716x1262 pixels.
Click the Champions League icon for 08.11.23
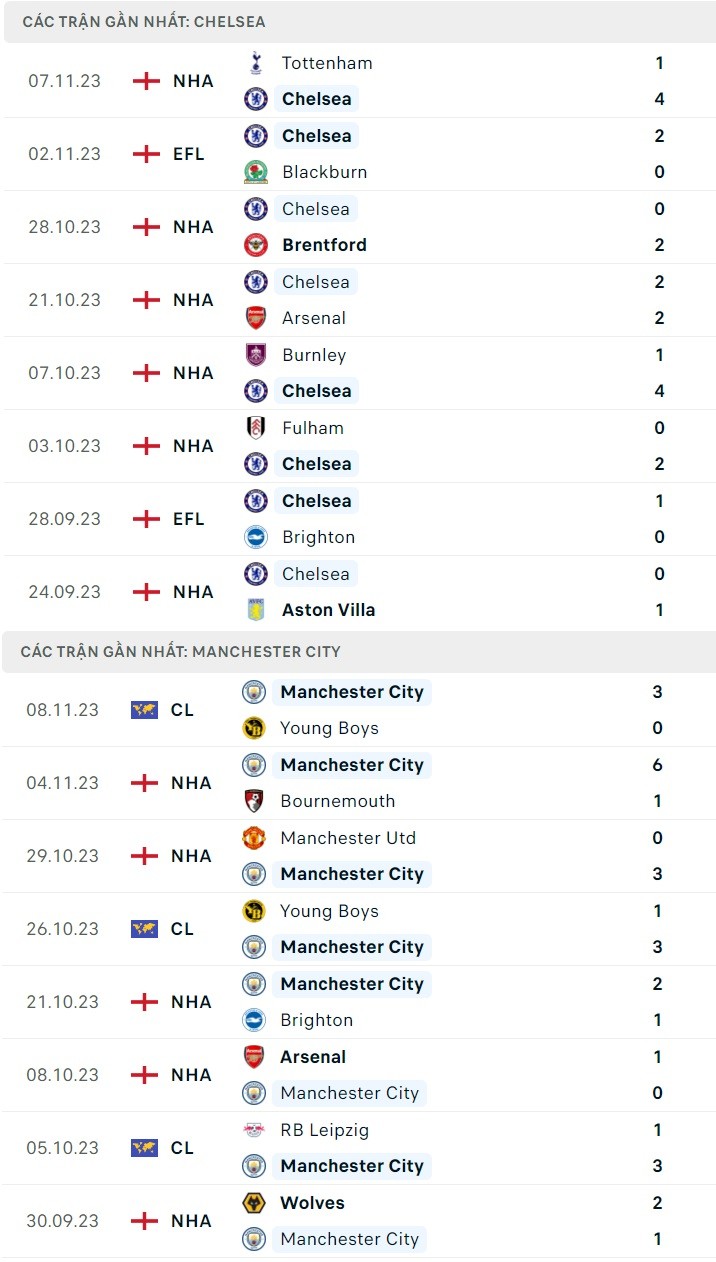click(144, 710)
